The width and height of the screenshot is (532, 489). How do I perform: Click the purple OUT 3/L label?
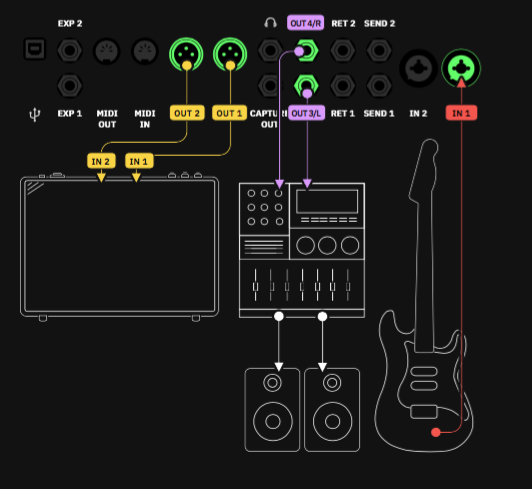306,113
